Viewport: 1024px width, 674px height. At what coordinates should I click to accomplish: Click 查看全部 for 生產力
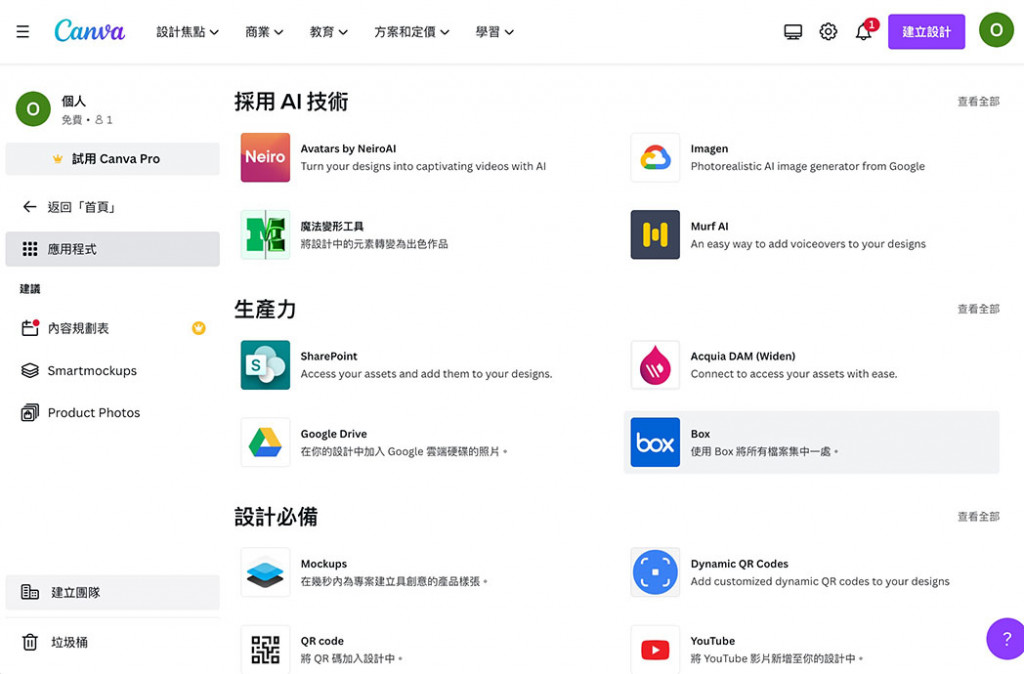(978, 309)
